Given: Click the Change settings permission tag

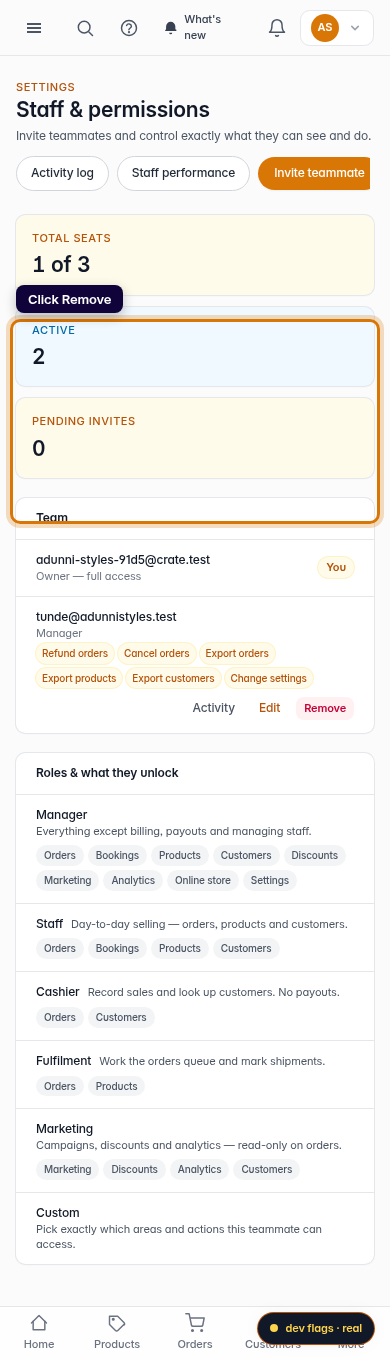Looking at the screenshot, I should [x=268, y=678].
